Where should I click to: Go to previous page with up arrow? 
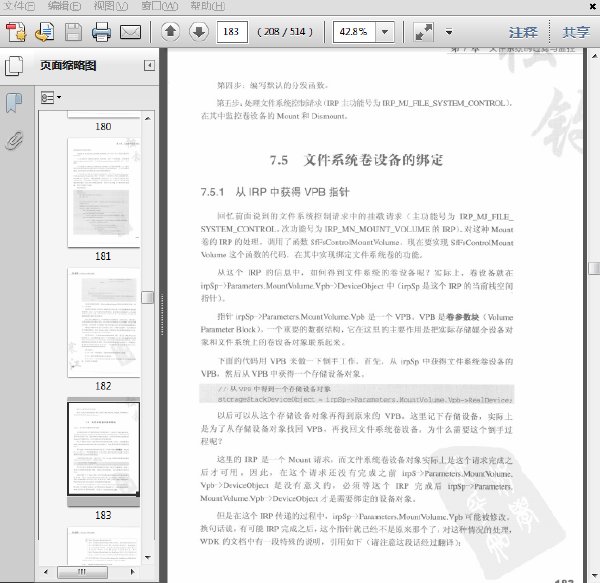(170, 32)
